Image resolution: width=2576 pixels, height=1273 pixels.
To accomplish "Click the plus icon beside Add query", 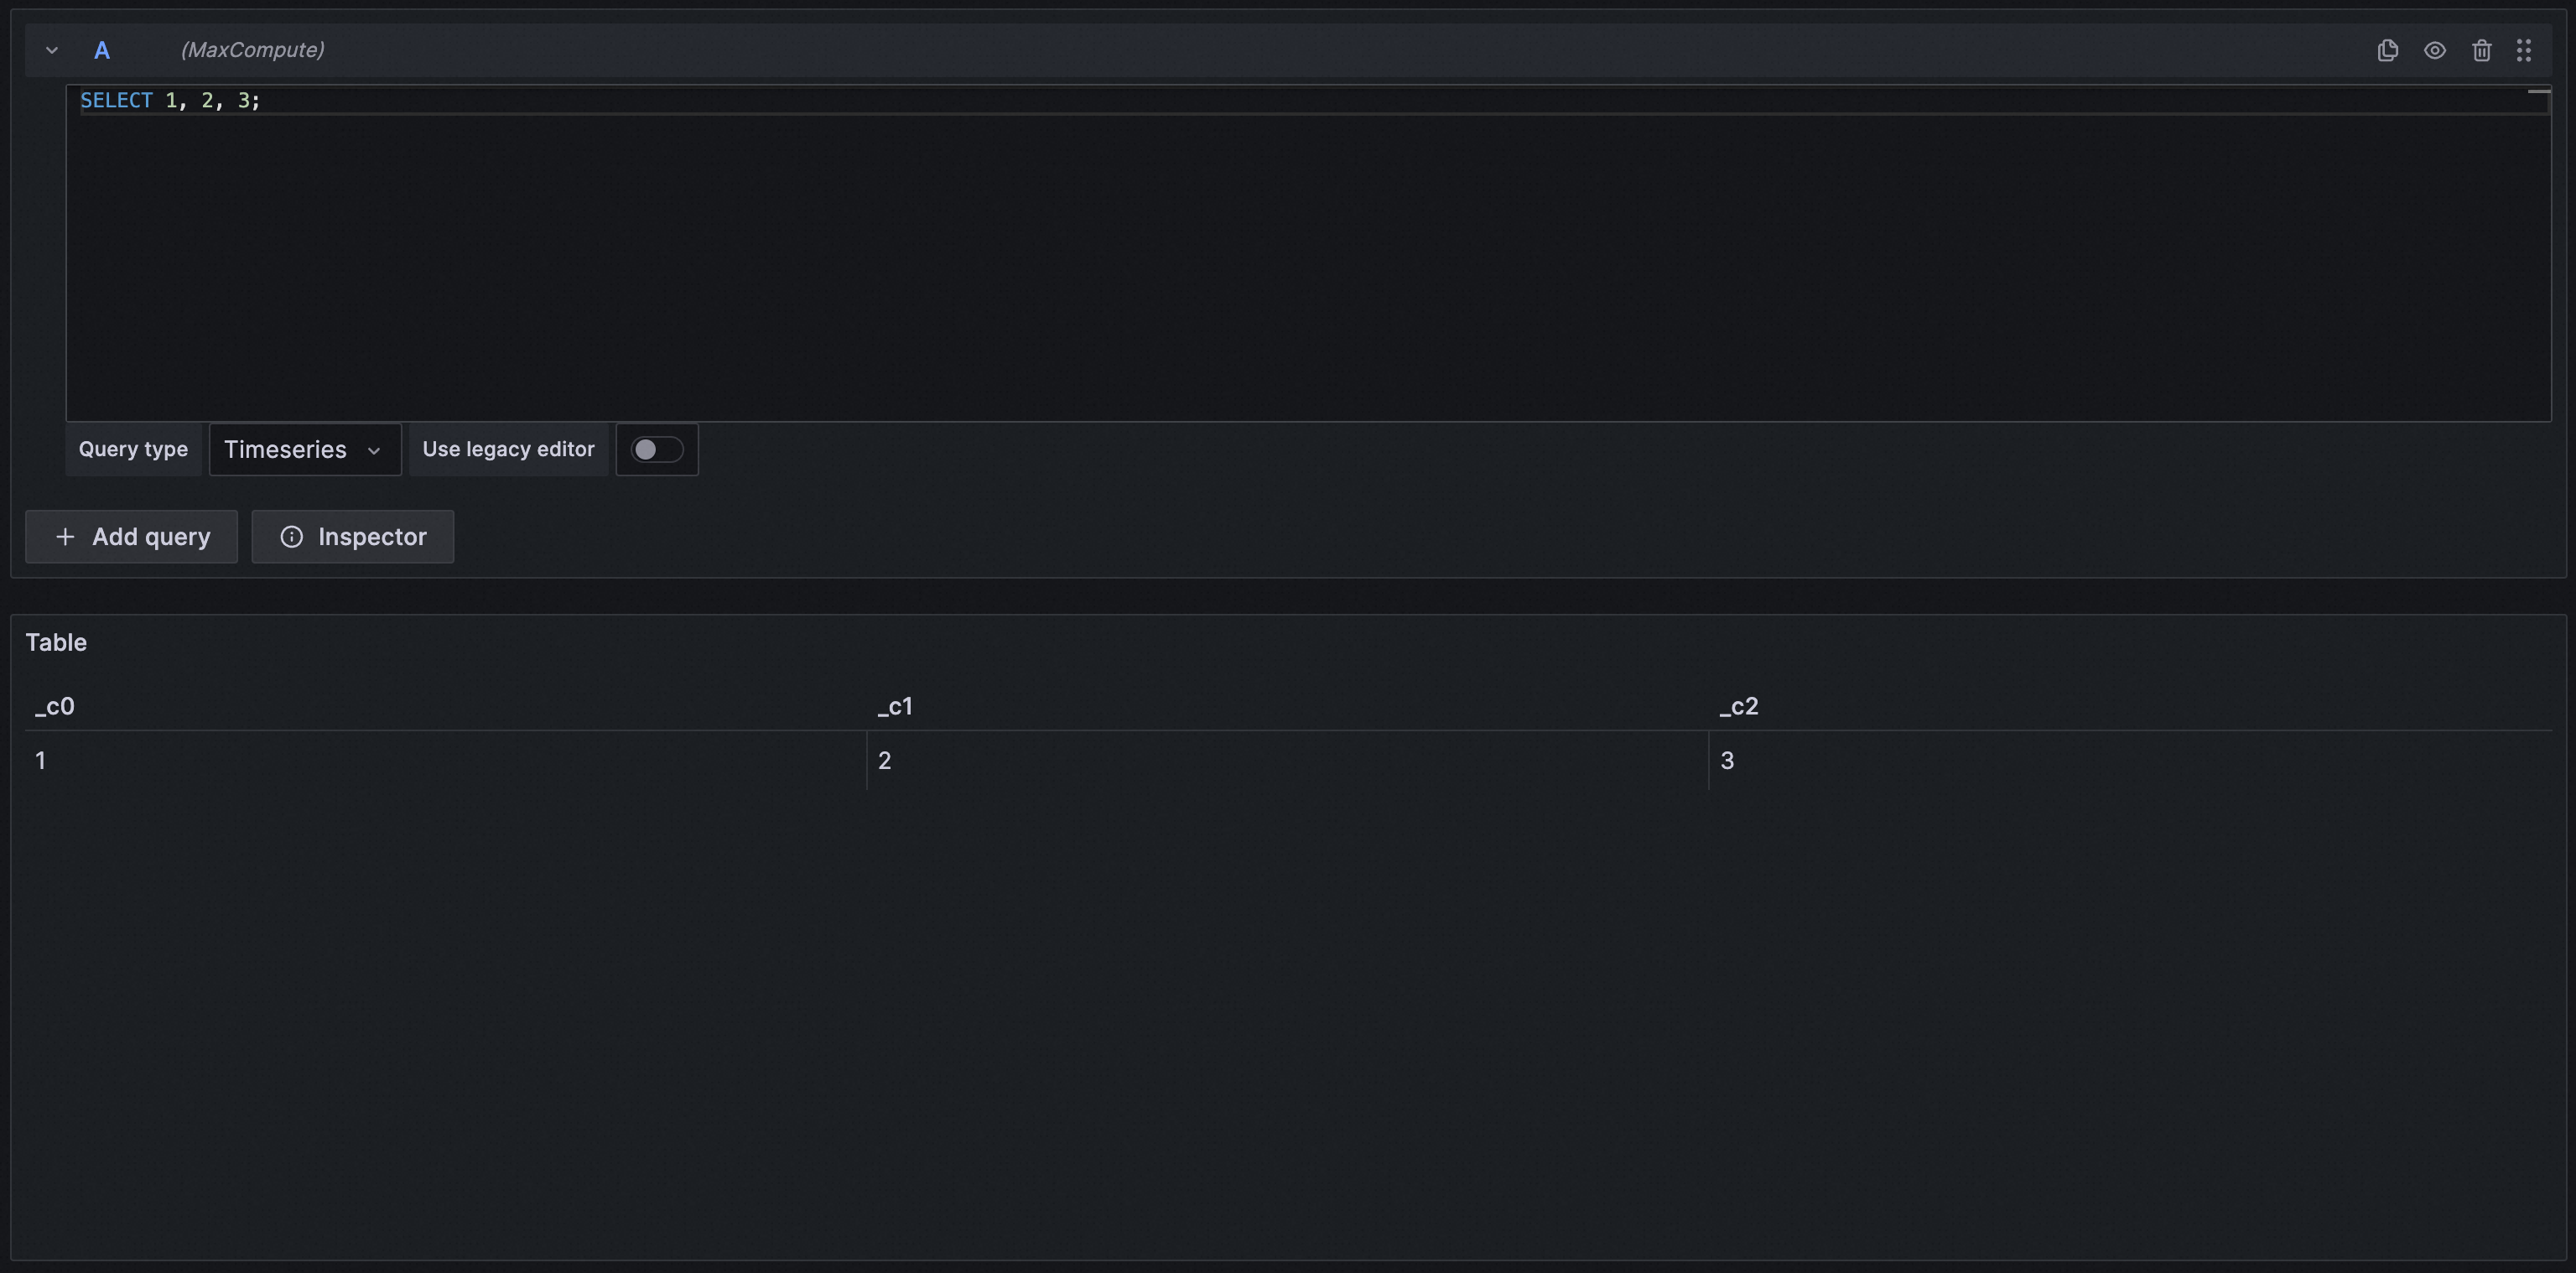I will (x=65, y=537).
